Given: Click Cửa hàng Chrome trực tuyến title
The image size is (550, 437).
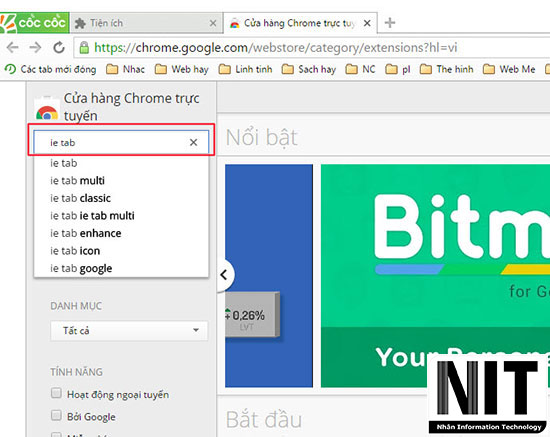Looking at the screenshot, I should coord(132,107).
